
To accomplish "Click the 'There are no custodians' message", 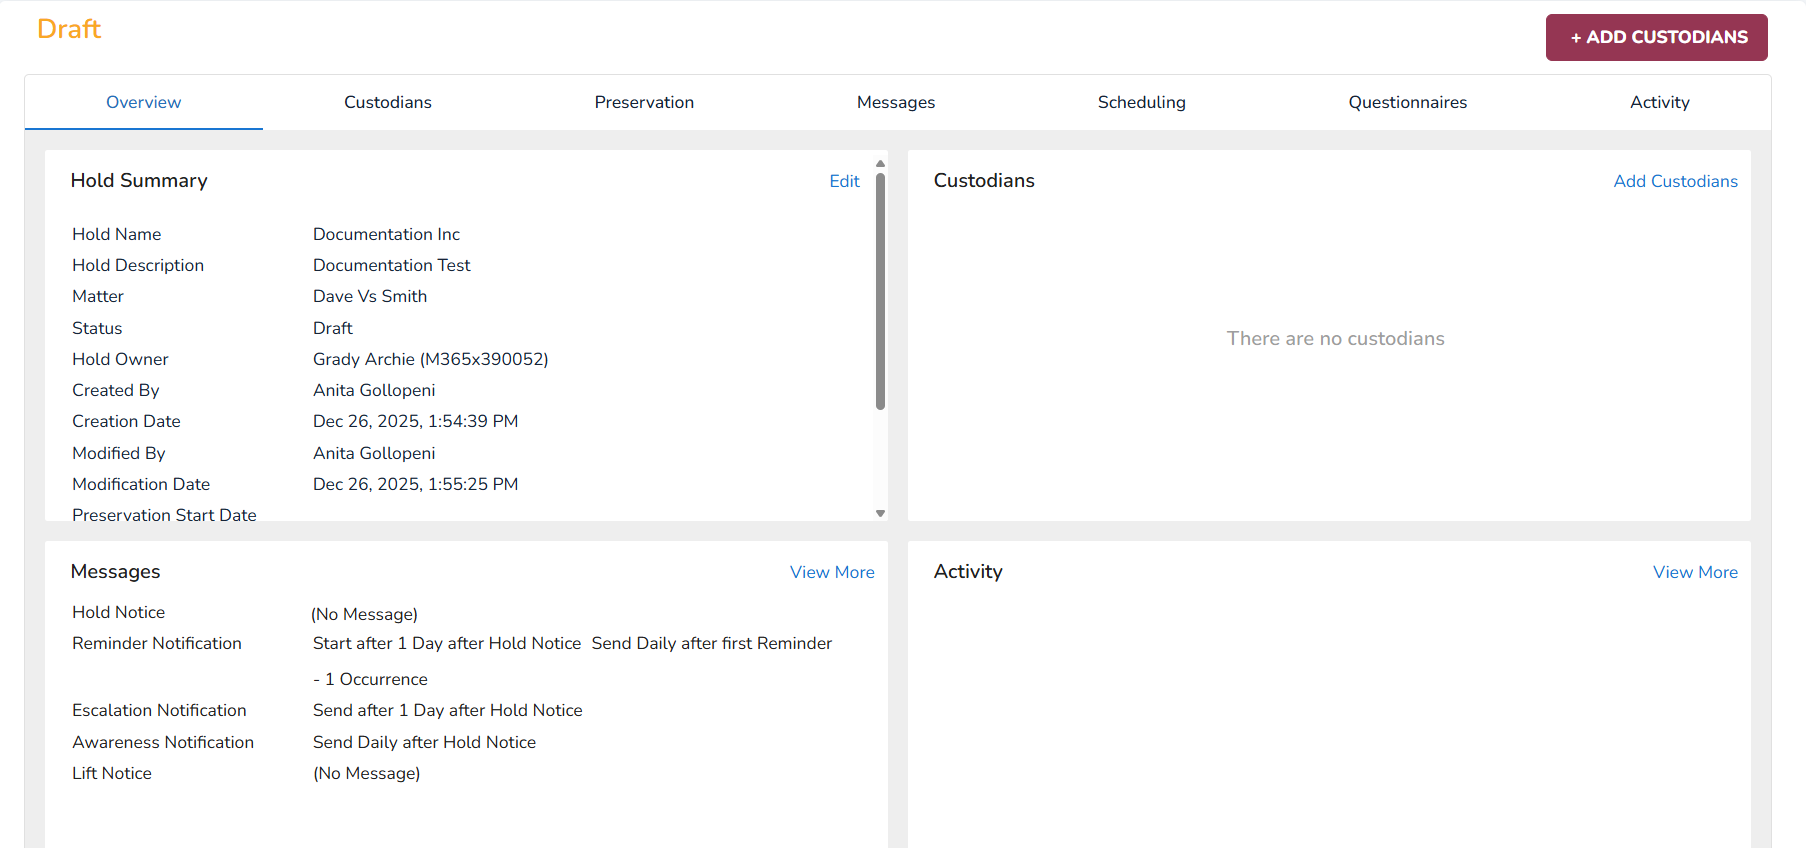I will pos(1335,339).
